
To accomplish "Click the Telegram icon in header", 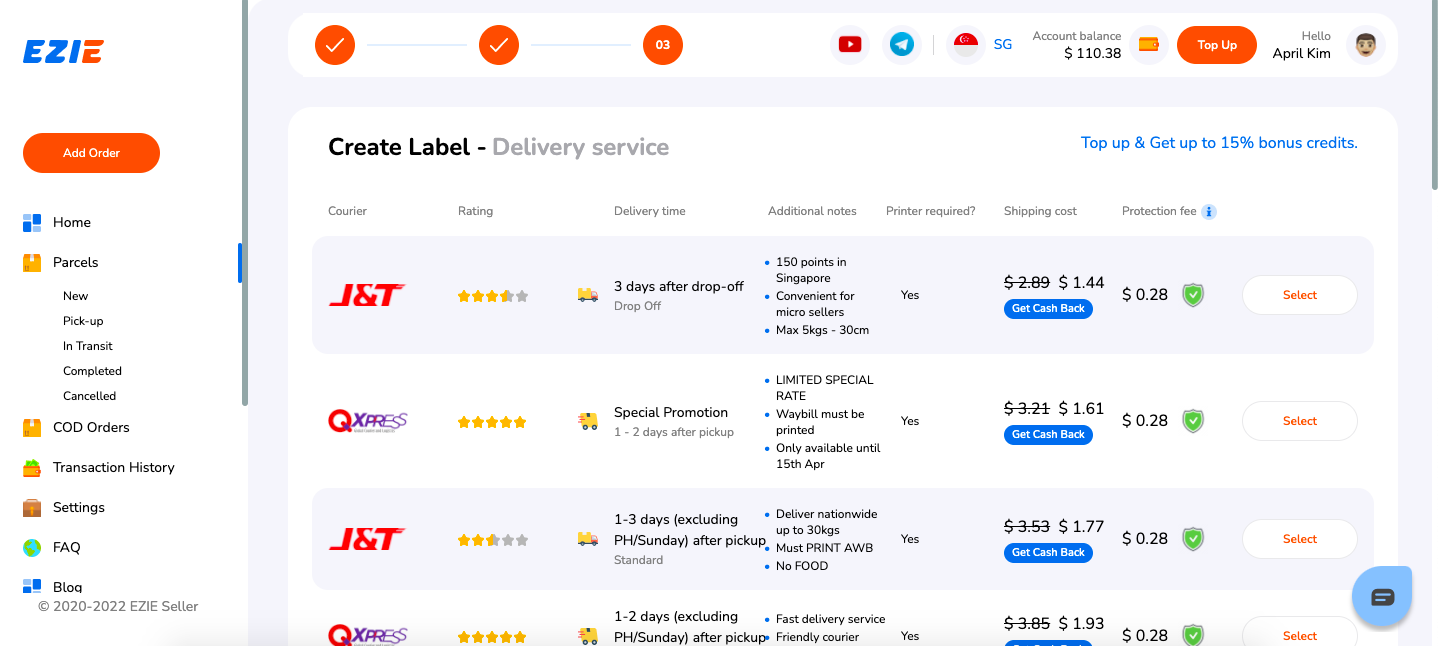I will pyautogui.click(x=902, y=45).
